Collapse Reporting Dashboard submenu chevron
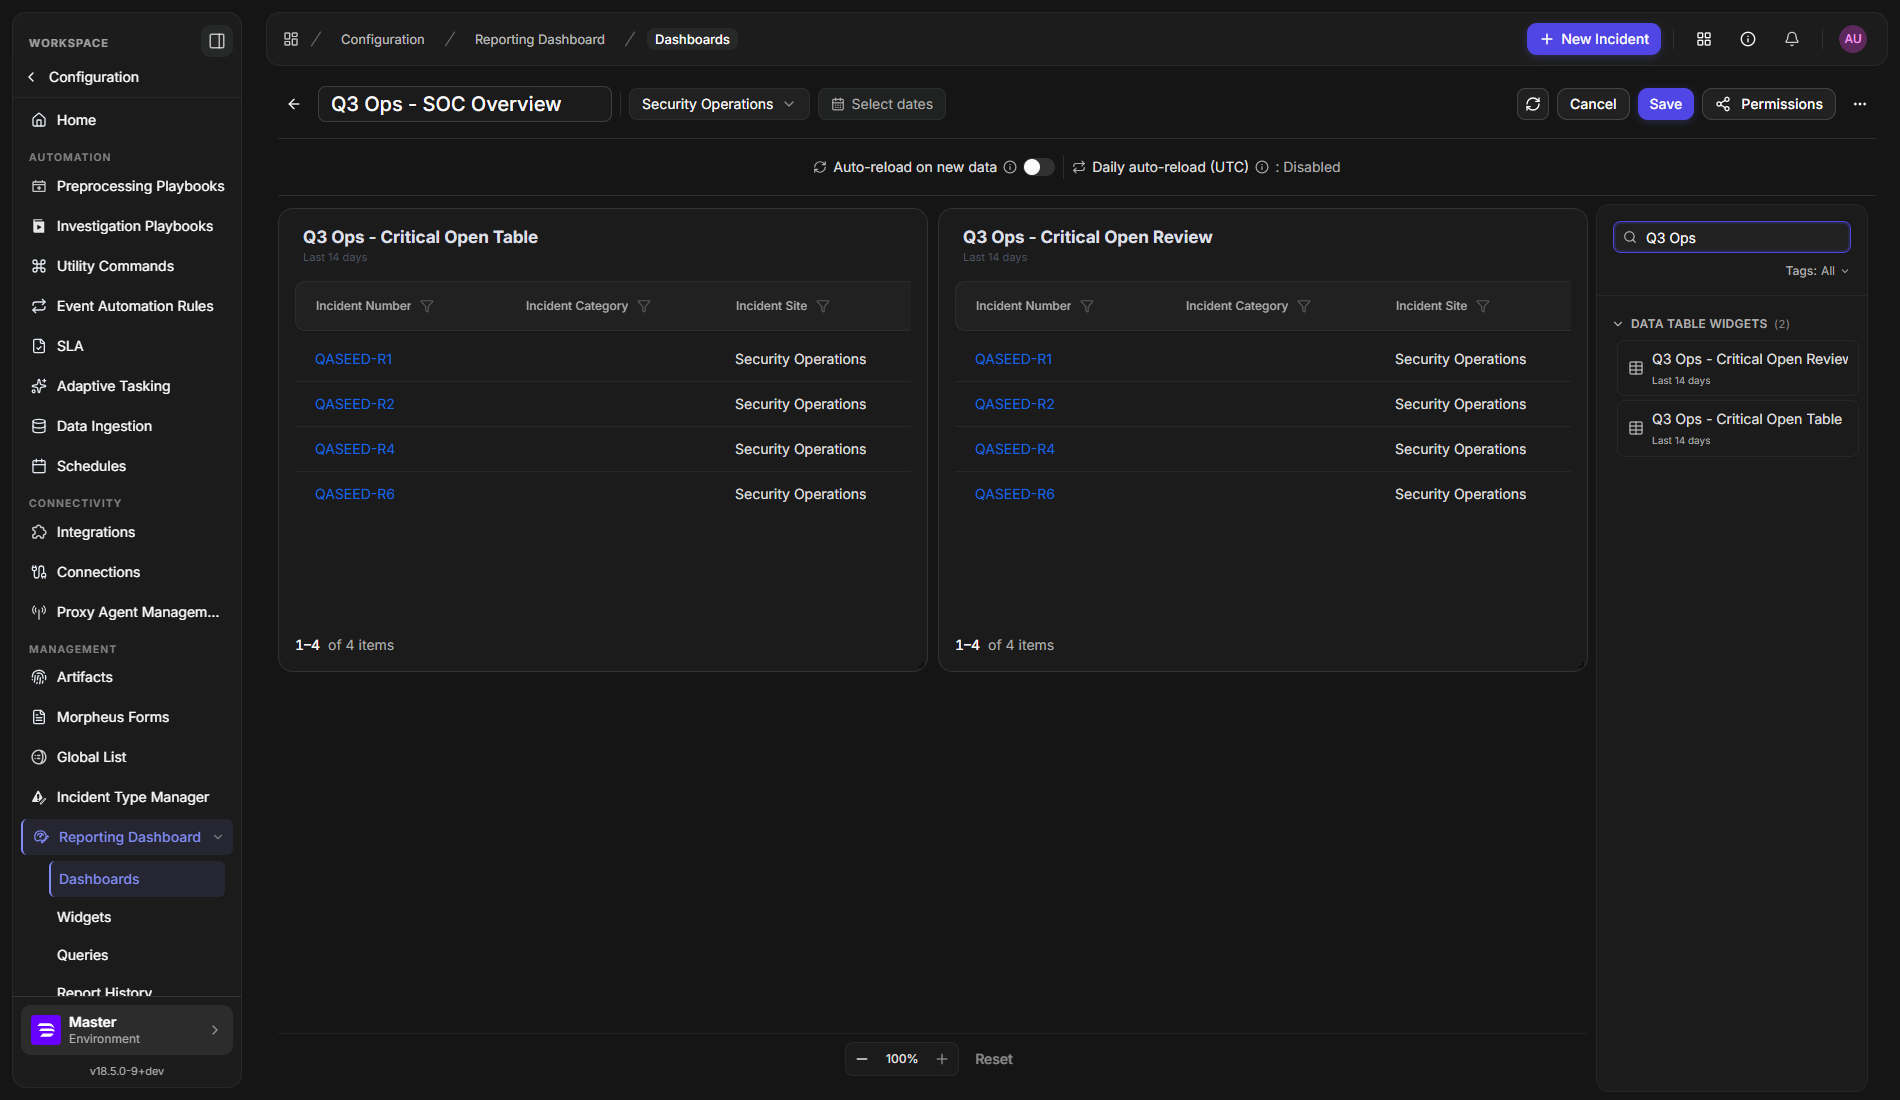The height and width of the screenshot is (1100, 1900). coord(218,837)
